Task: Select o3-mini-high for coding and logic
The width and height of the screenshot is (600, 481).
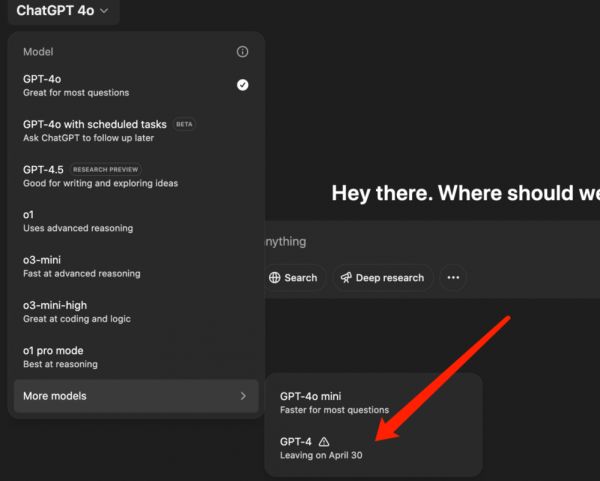Action: point(77,312)
